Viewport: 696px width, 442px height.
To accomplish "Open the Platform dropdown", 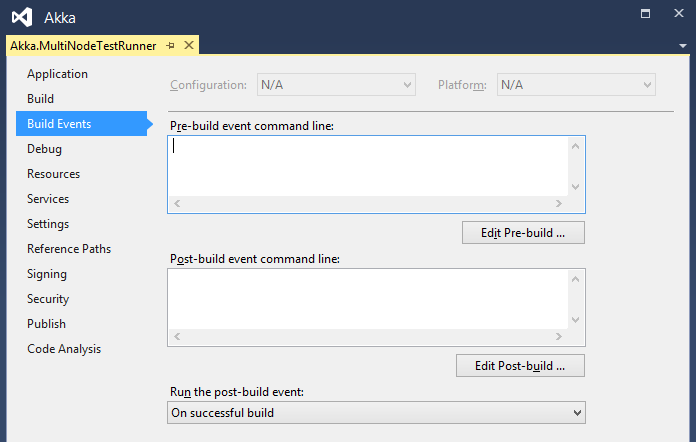I will (x=576, y=85).
